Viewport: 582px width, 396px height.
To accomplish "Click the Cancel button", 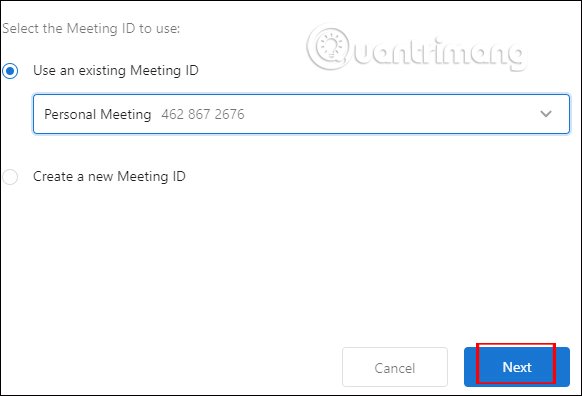I will 395,367.
